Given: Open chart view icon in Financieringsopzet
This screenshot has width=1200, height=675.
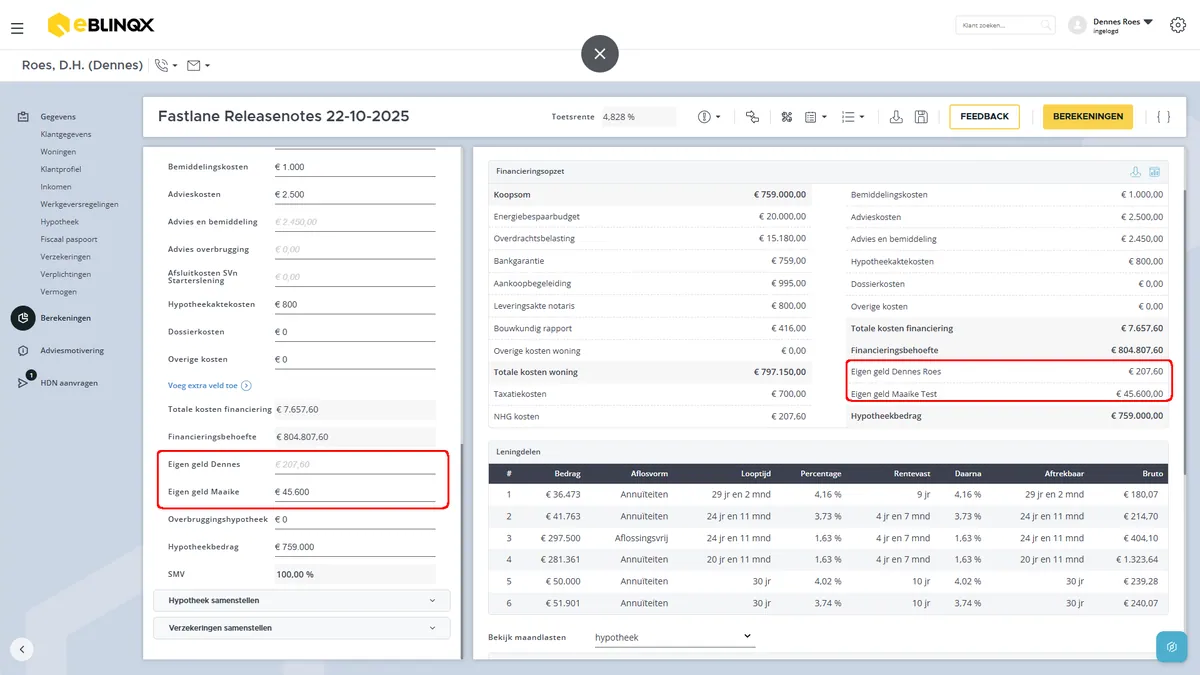Looking at the screenshot, I should [x=1154, y=172].
